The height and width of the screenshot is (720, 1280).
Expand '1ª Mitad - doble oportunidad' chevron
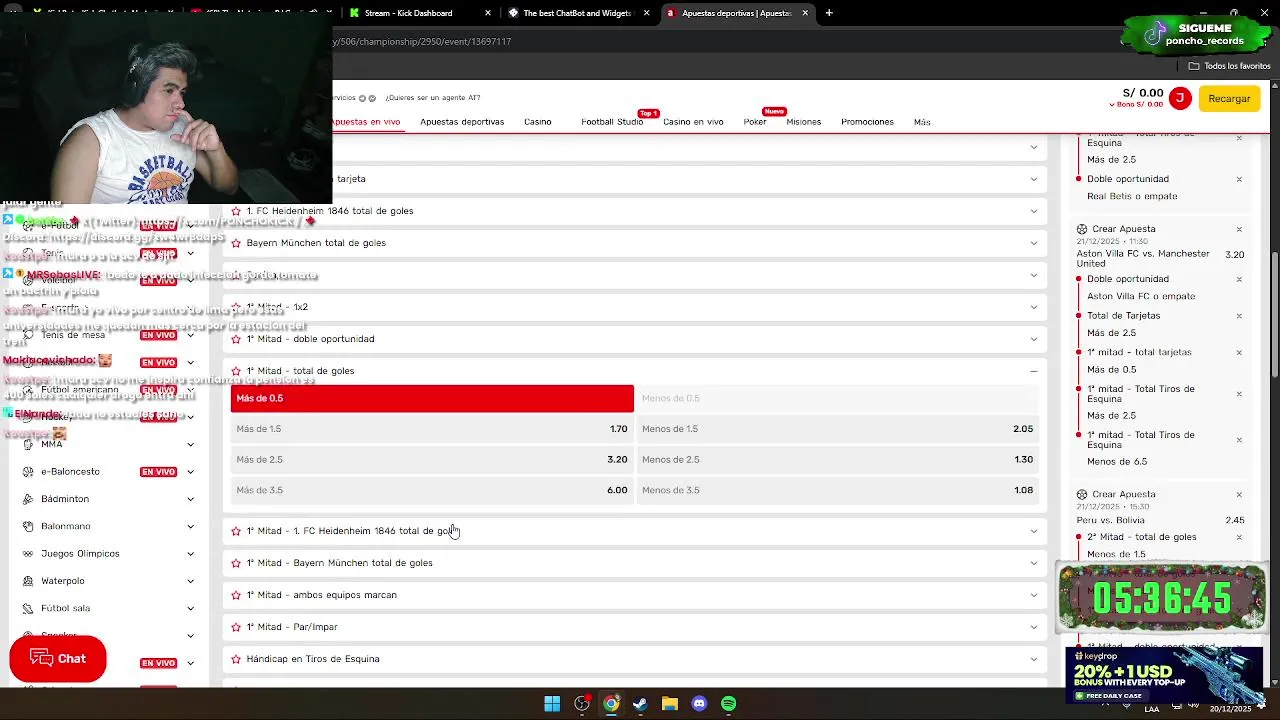(x=1034, y=339)
